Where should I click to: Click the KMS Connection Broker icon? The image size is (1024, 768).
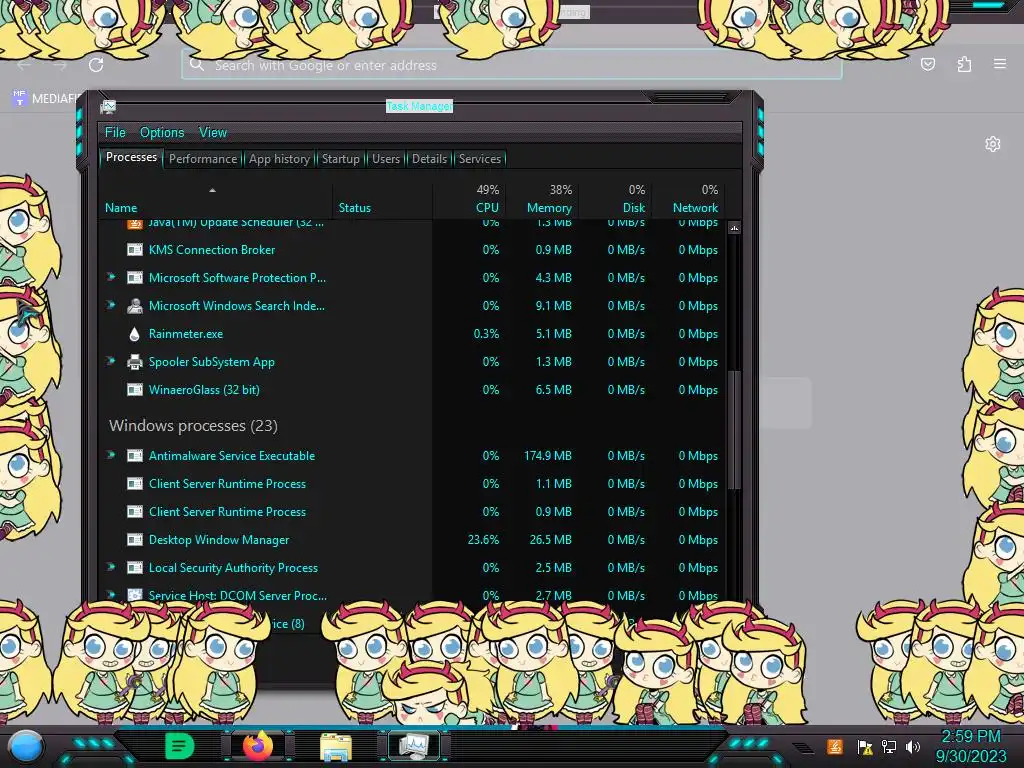135,249
